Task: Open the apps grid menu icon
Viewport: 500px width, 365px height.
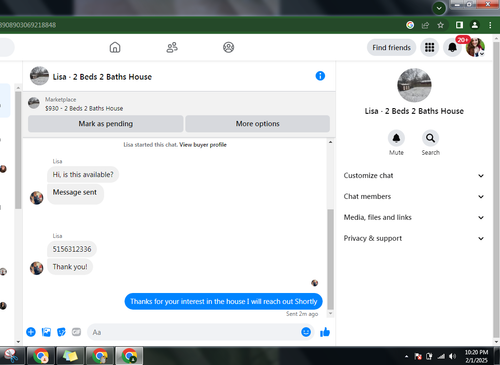Action: tap(429, 47)
